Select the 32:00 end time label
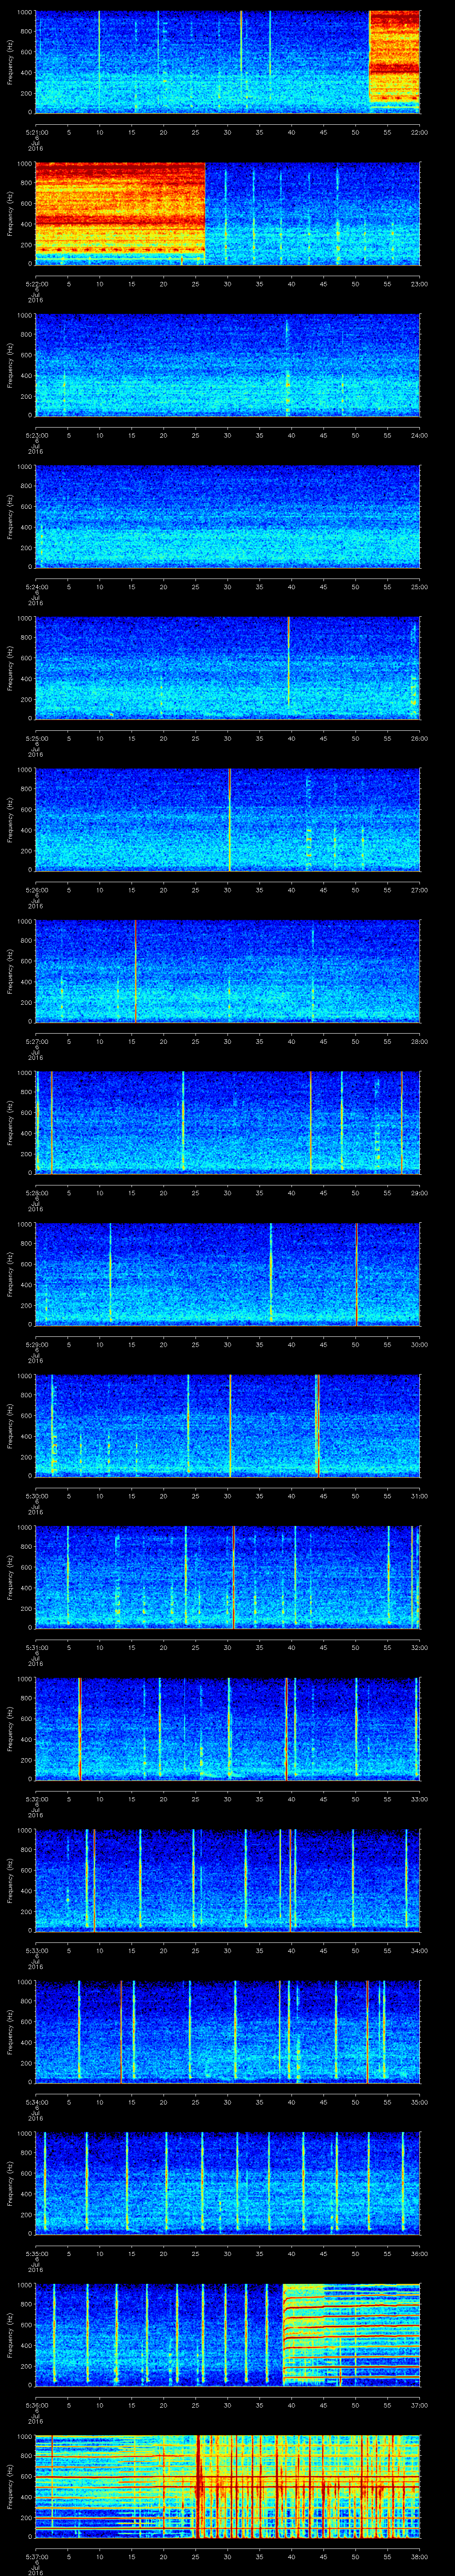The image size is (455, 2576). (419, 1648)
